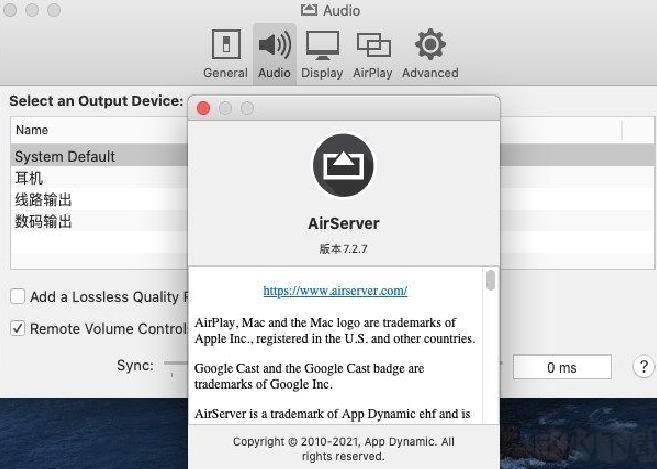
Task: Click the AirServer logo in About window
Action: (x=343, y=165)
